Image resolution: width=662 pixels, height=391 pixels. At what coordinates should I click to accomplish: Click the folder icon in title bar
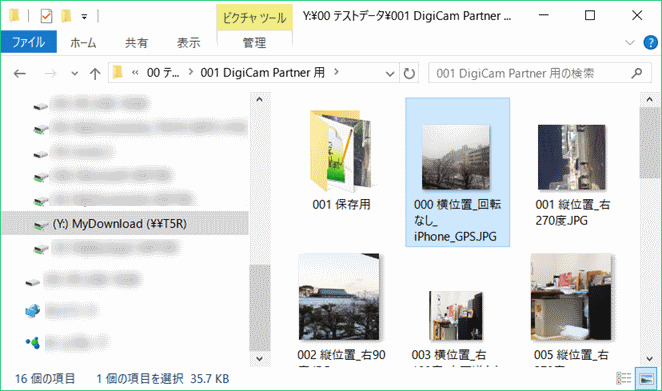[15, 16]
